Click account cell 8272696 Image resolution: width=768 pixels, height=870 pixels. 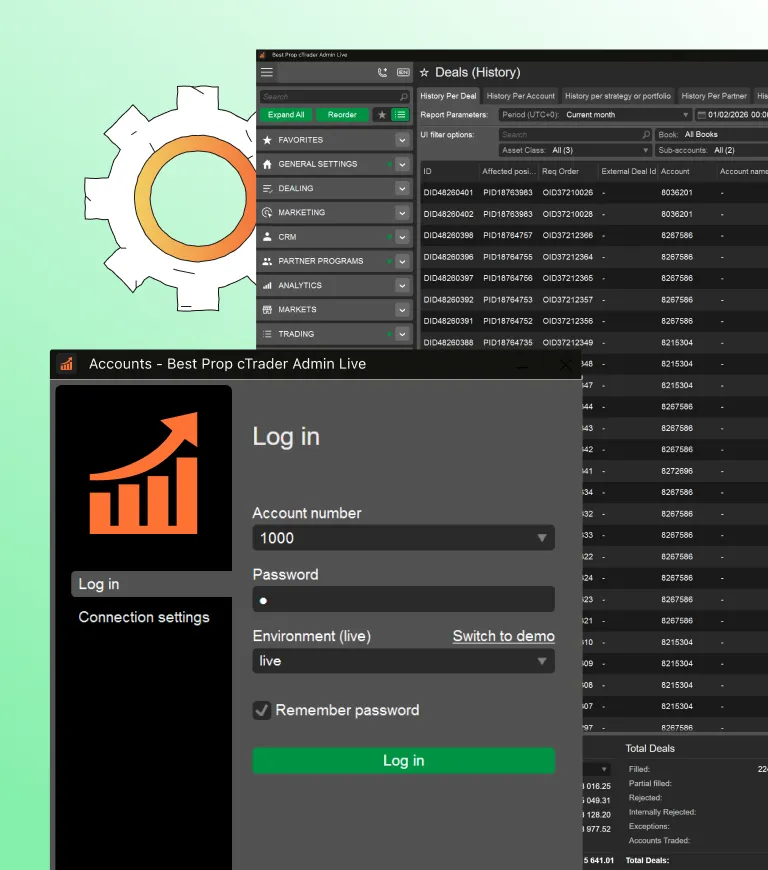[677, 471]
